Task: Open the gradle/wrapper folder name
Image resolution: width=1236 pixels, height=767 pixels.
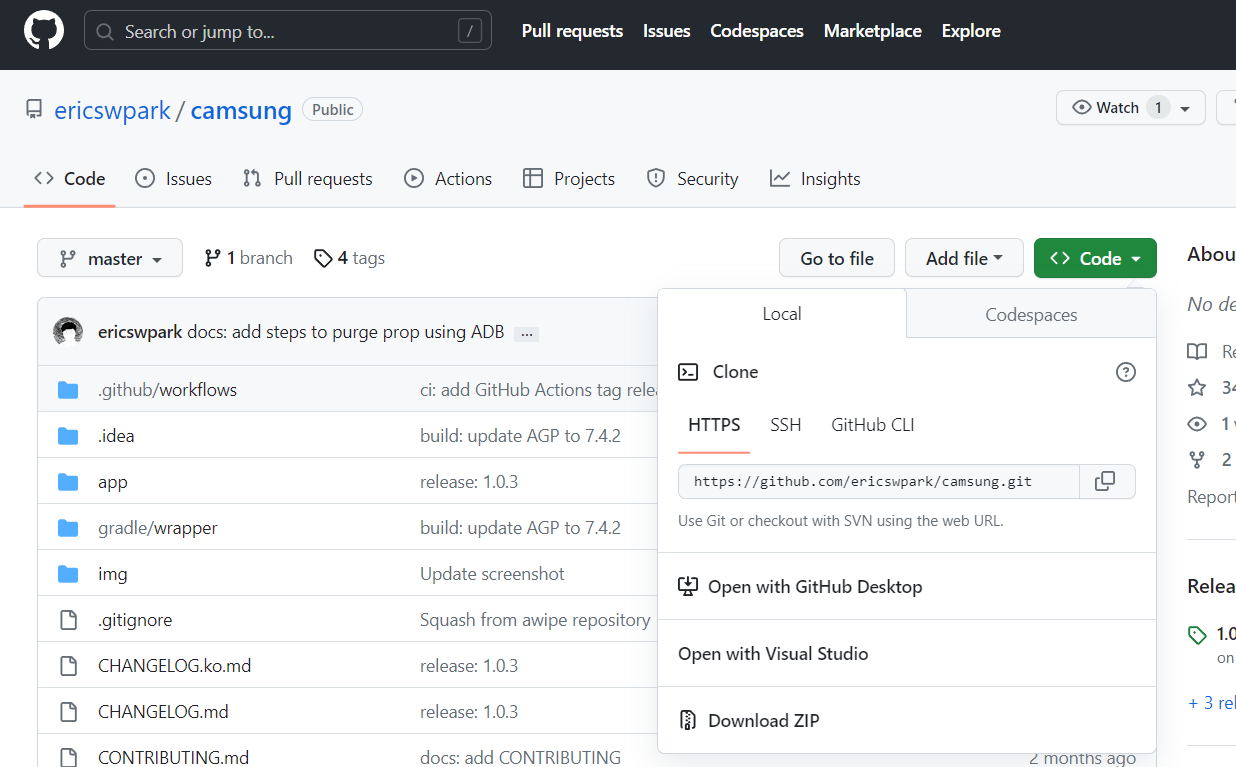Action: click(x=158, y=528)
